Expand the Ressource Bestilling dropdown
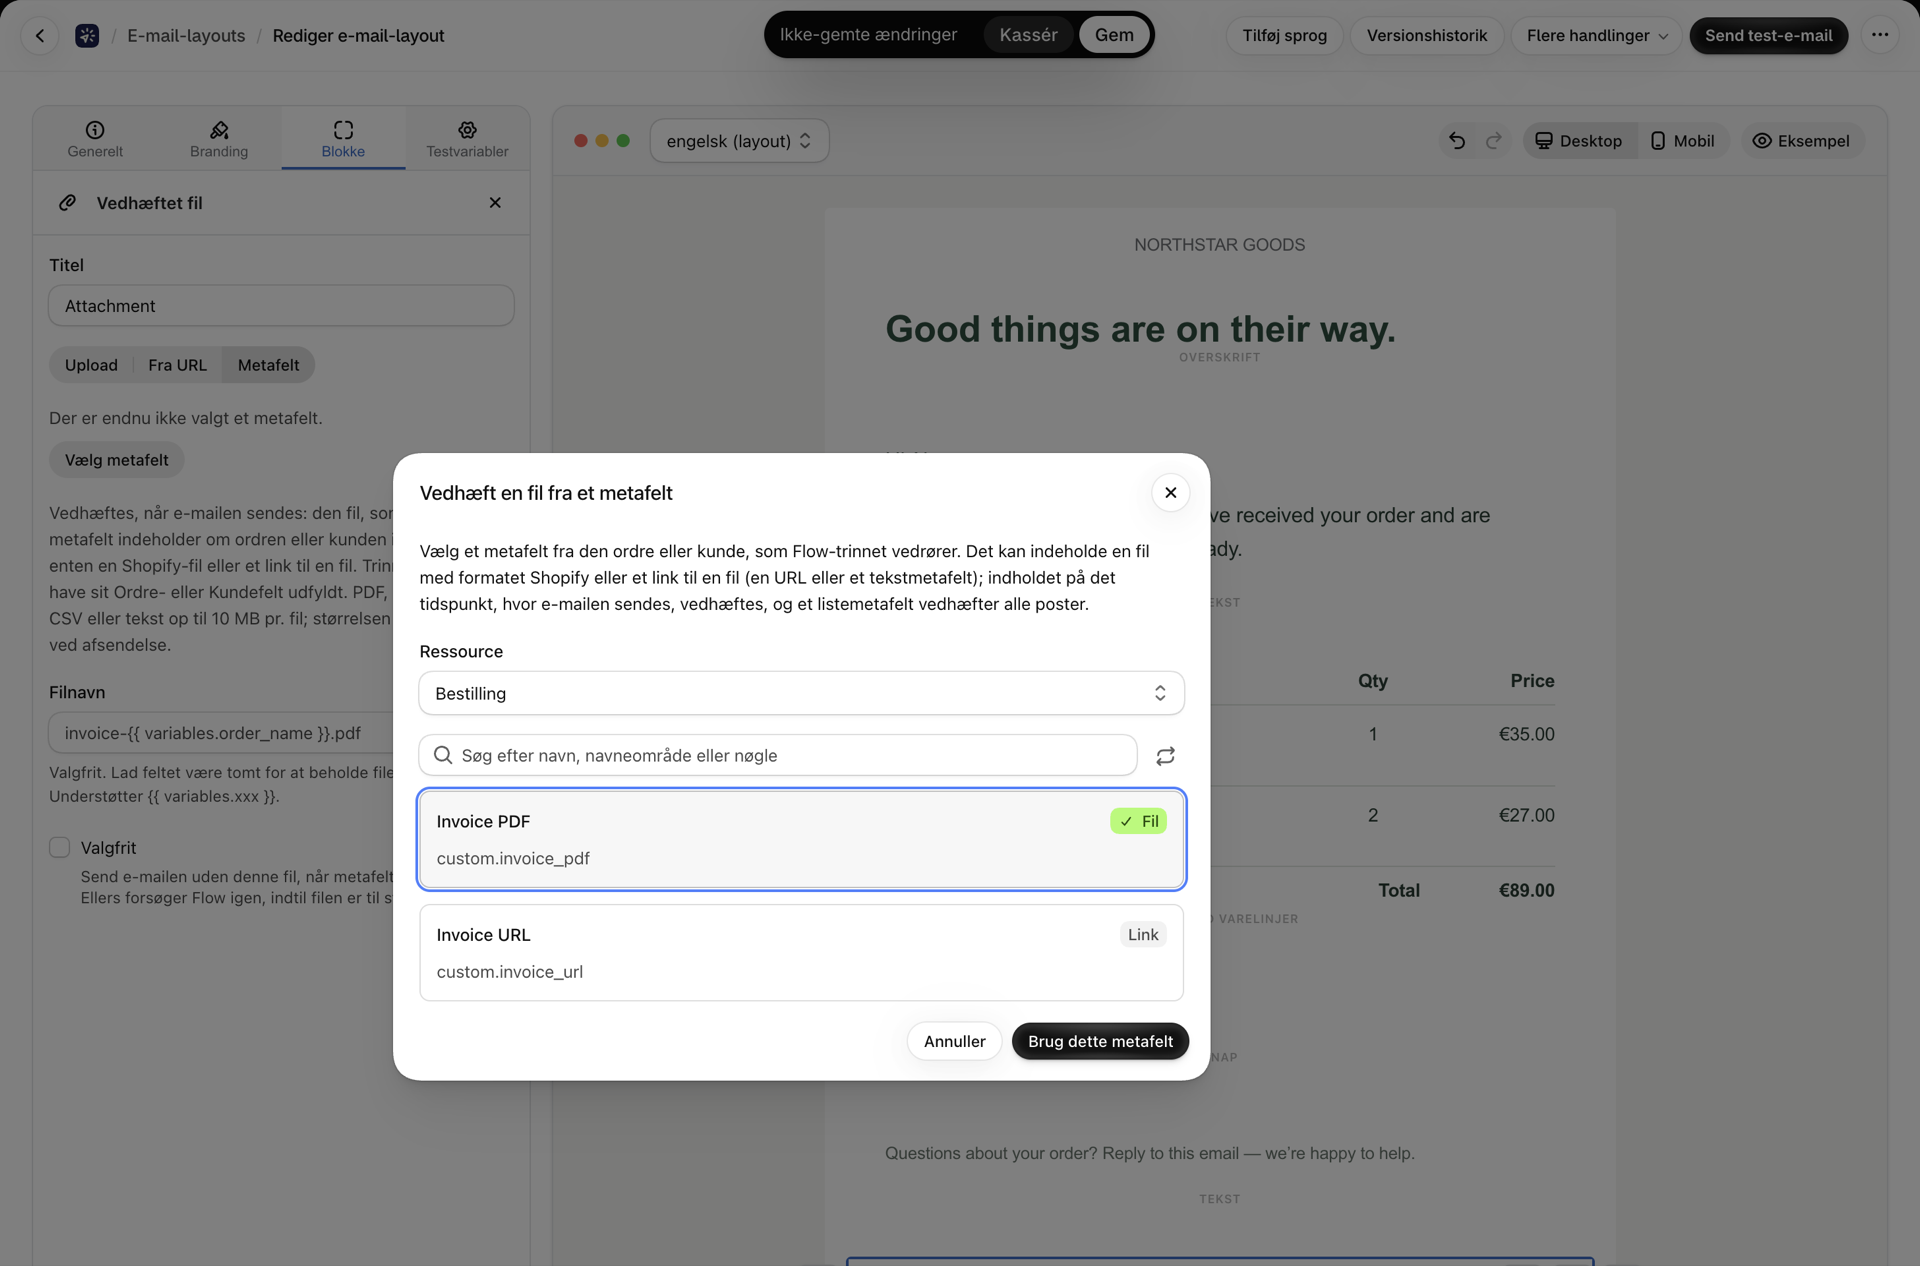1920x1266 pixels. click(801, 693)
